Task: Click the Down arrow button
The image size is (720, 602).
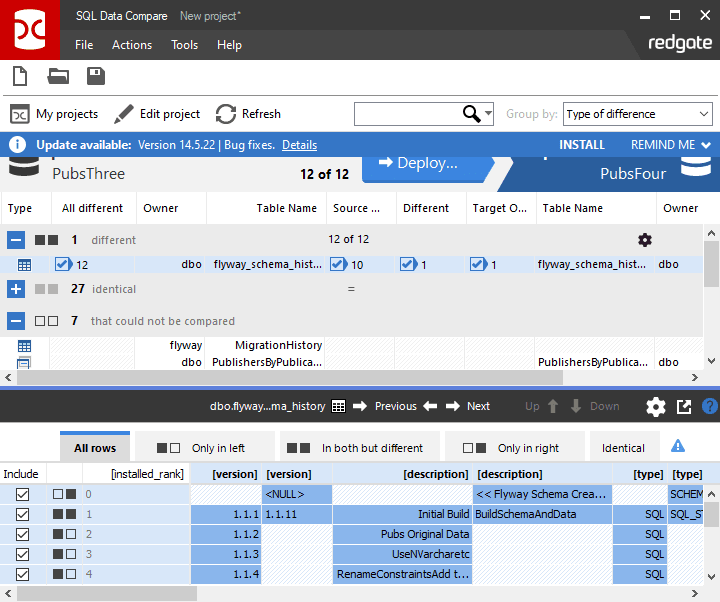Action: tap(595, 406)
